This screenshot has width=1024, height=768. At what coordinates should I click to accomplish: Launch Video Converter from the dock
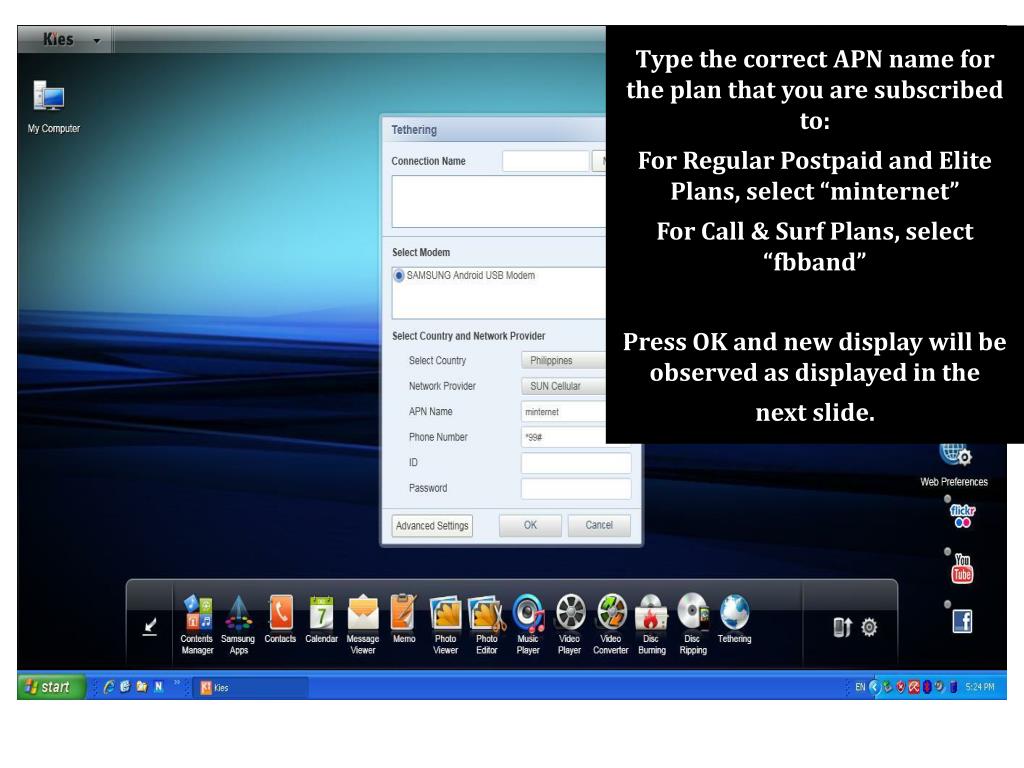[611, 623]
